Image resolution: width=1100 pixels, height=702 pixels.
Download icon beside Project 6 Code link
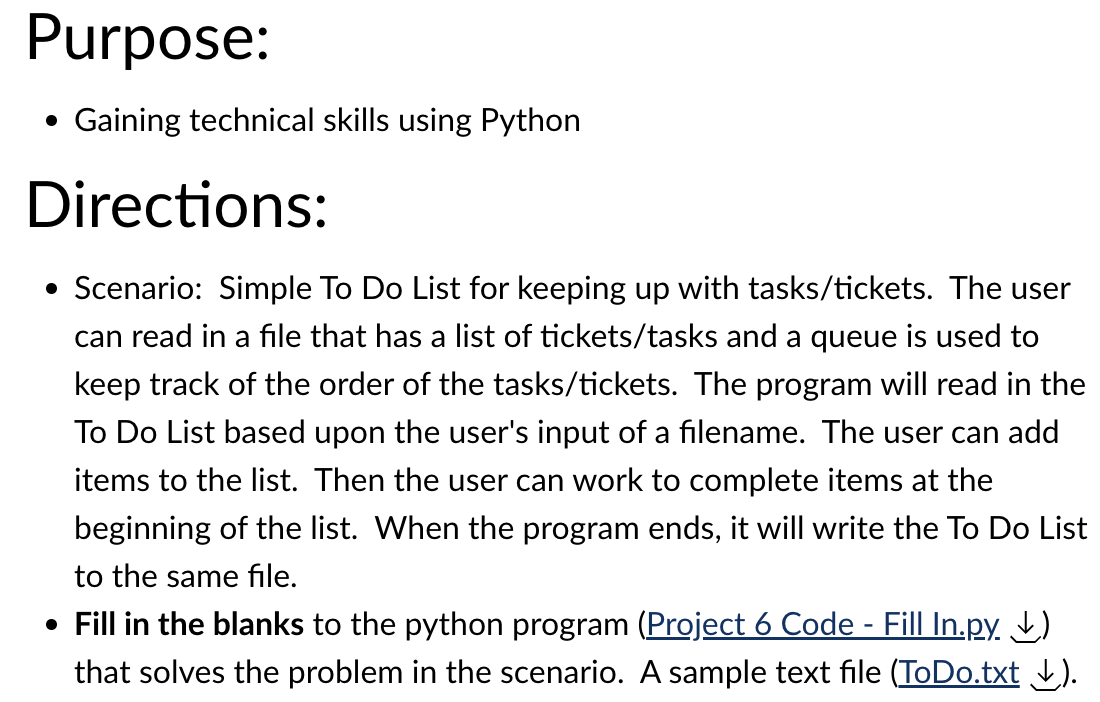[x=1025, y=626]
